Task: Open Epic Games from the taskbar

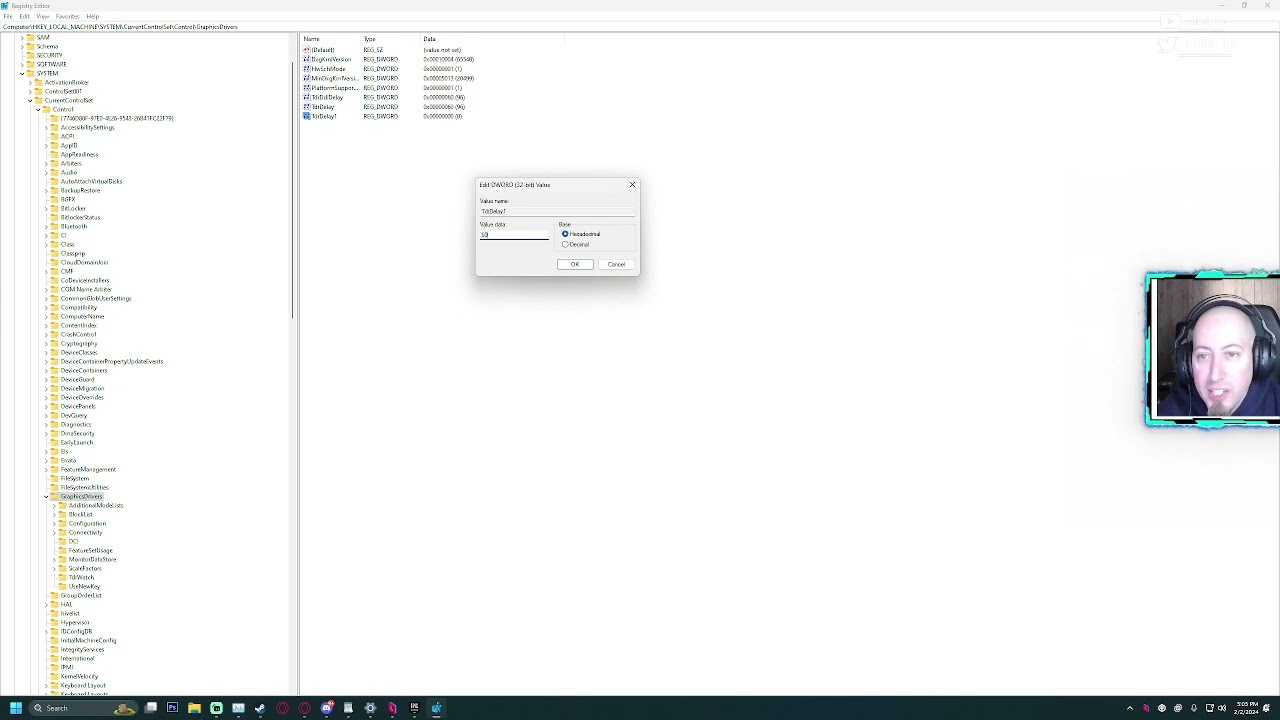Action: (x=414, y=708)
